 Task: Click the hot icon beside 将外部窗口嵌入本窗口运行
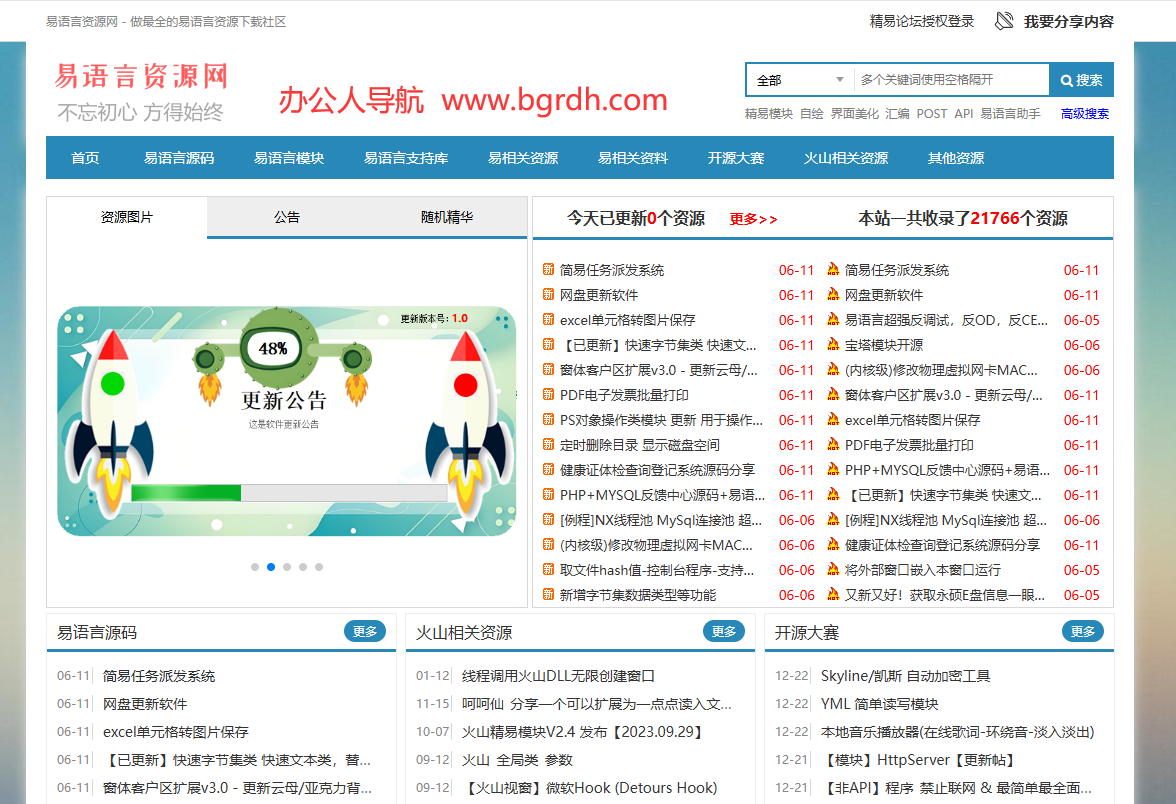[x=833, y=570]
